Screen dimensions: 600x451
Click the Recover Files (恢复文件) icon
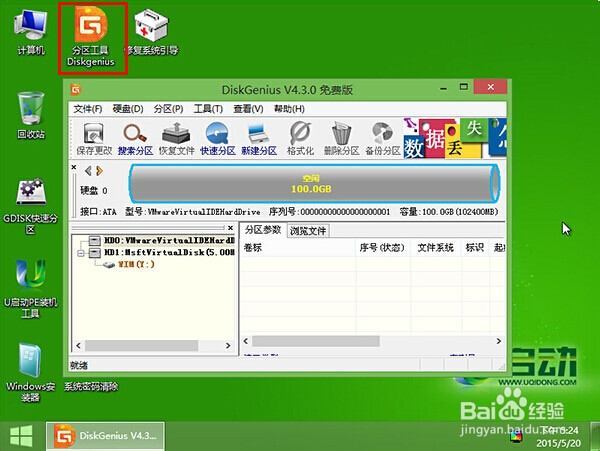pyautogui.click(x=176, y=138)
